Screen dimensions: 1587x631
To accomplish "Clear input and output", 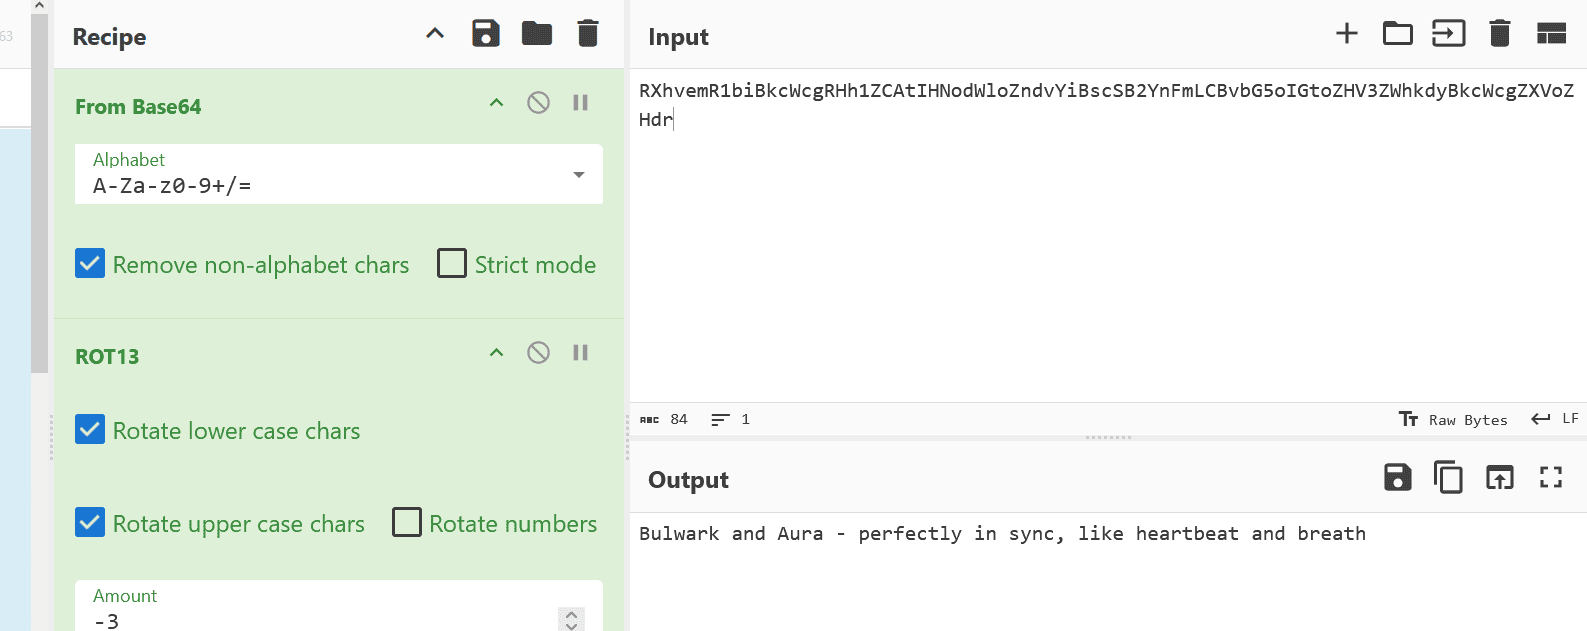I will [x=1499, y=34].
